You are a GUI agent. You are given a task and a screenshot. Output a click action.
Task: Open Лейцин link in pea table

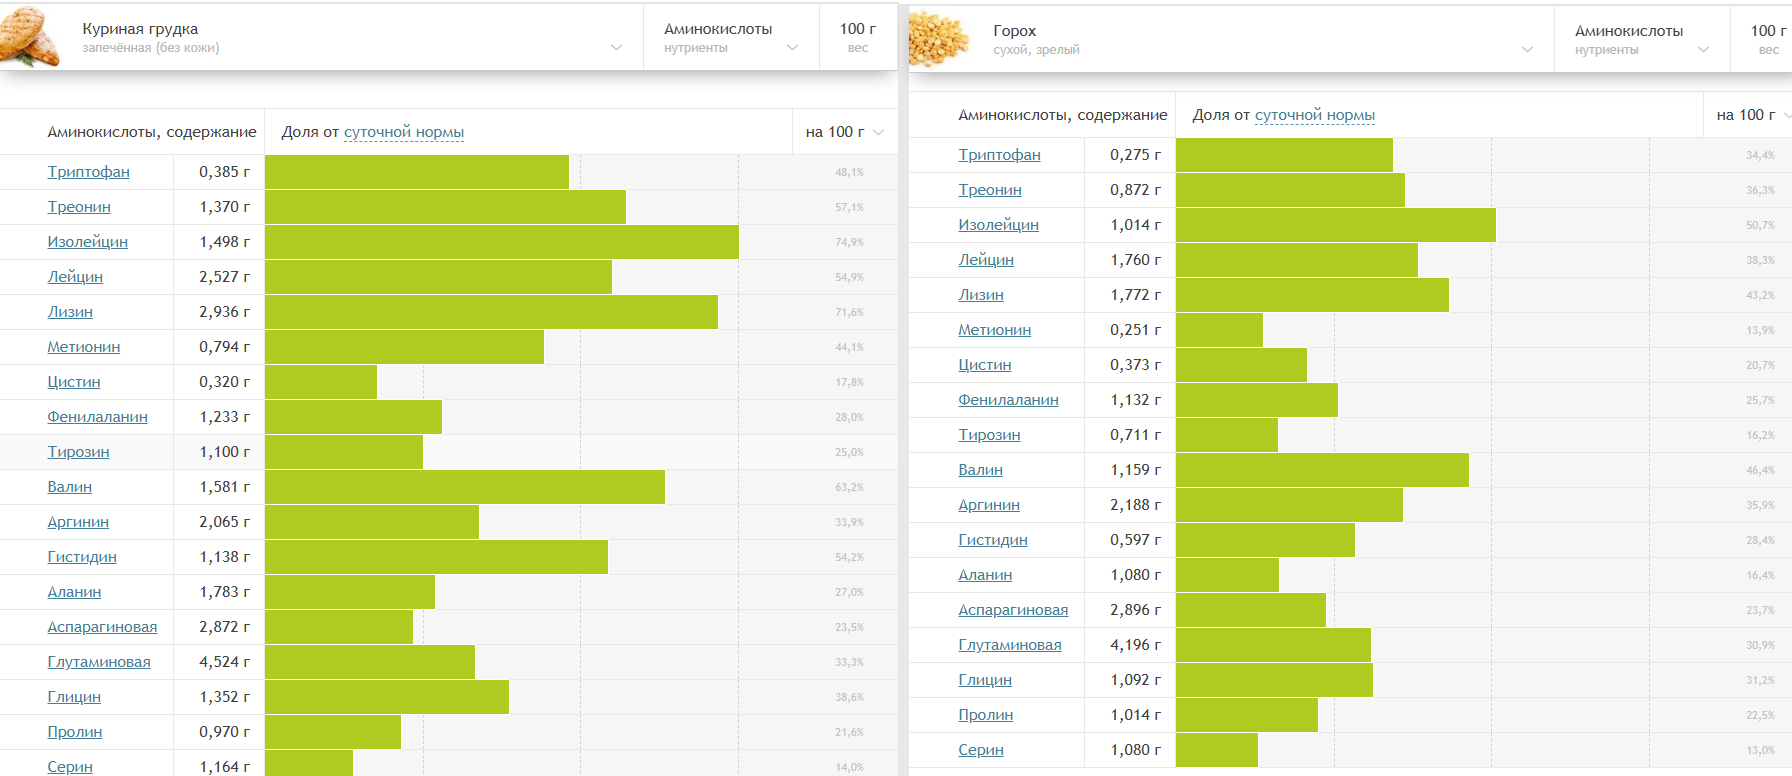pos(986,260)
